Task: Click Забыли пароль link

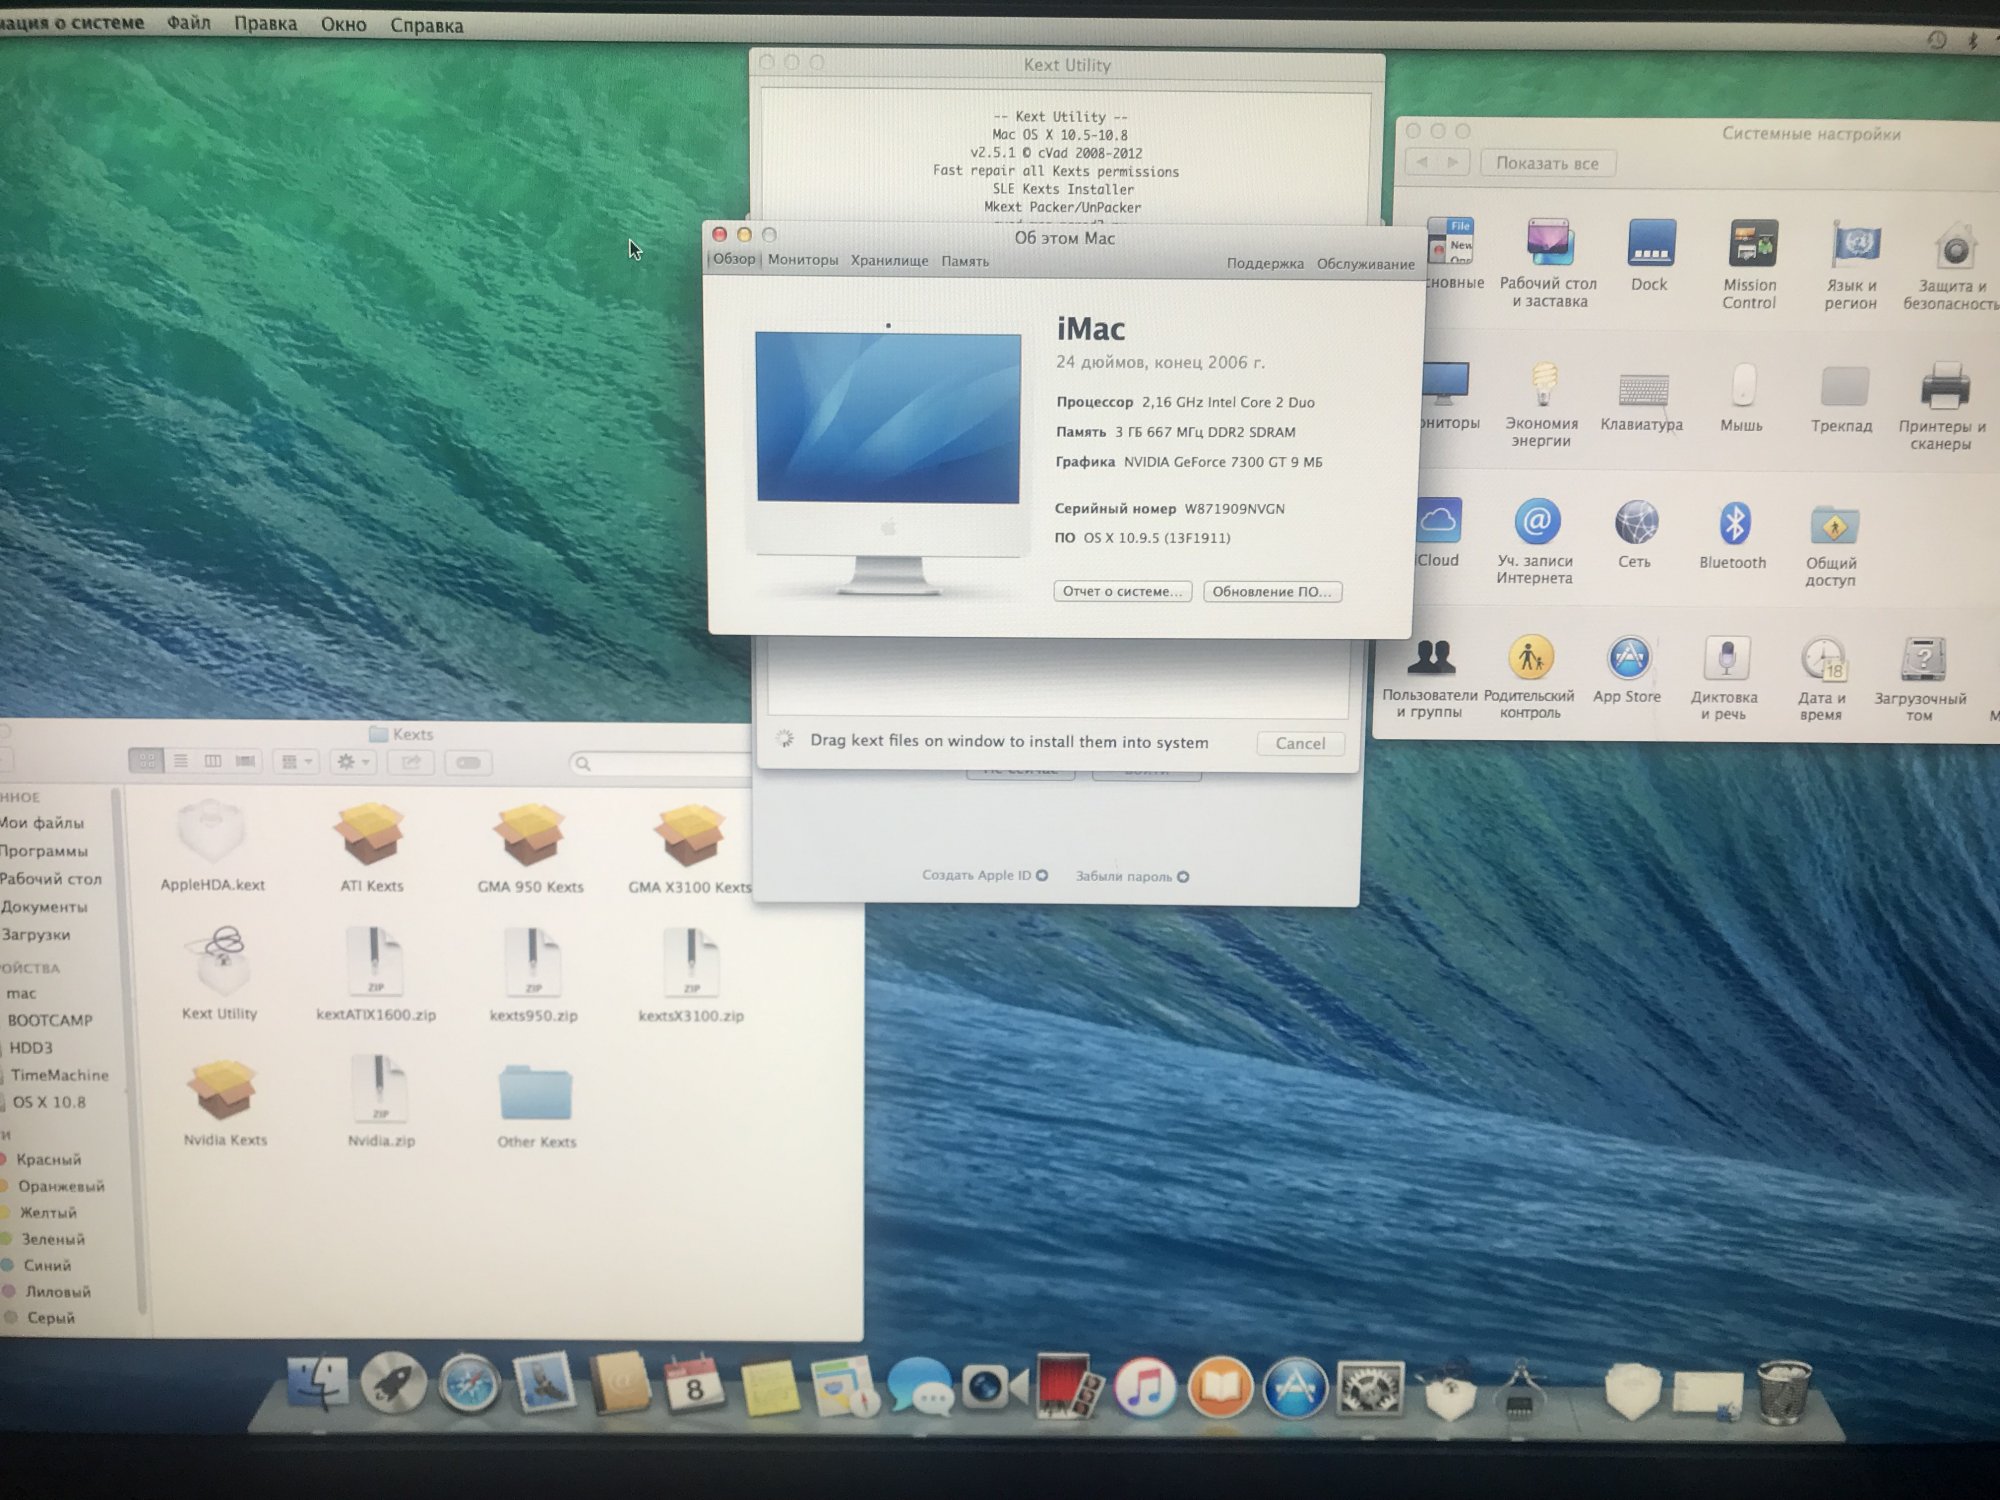Action: click(x=1132, y=876)
